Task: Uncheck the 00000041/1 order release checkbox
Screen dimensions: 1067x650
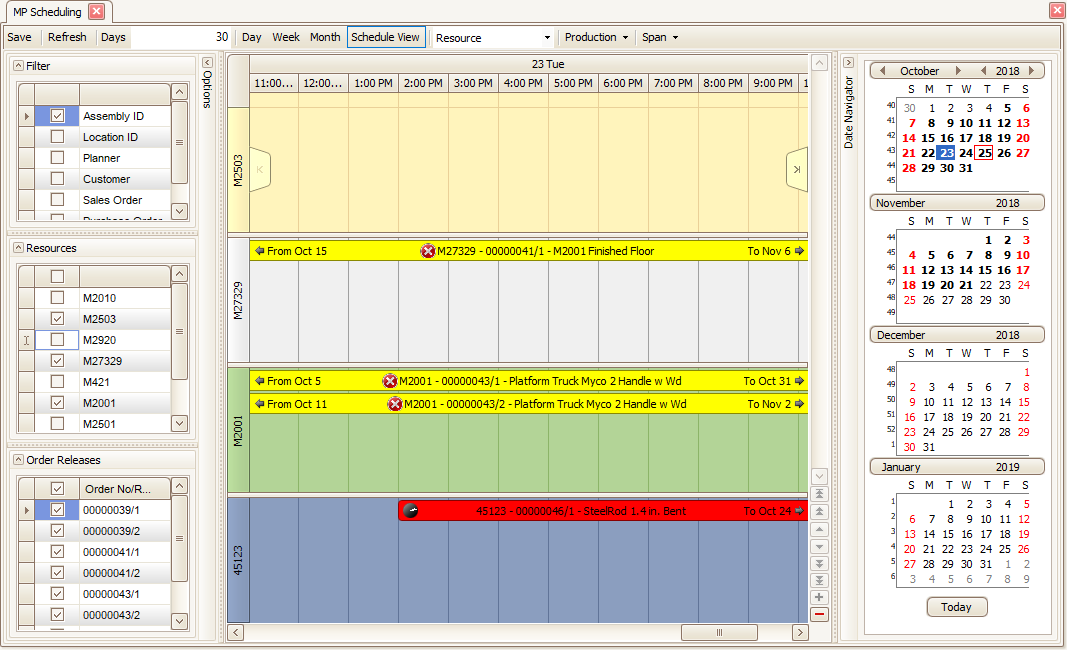Action: pyautogui.click(x=57, y=552)
